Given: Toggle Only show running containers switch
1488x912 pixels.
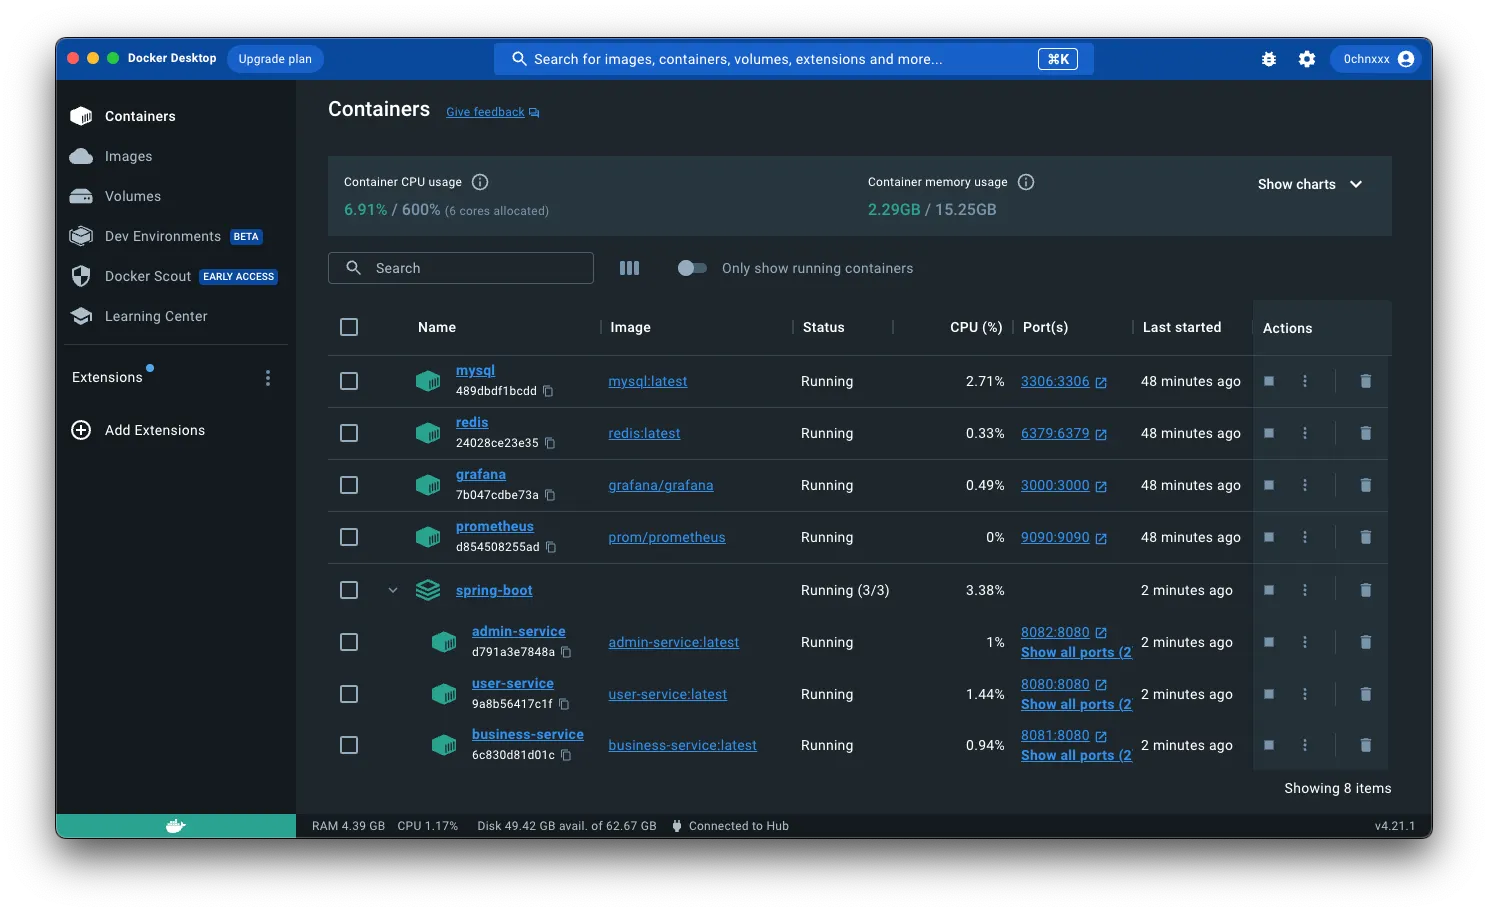Looking at the screenshot, I should click(692, 268).
